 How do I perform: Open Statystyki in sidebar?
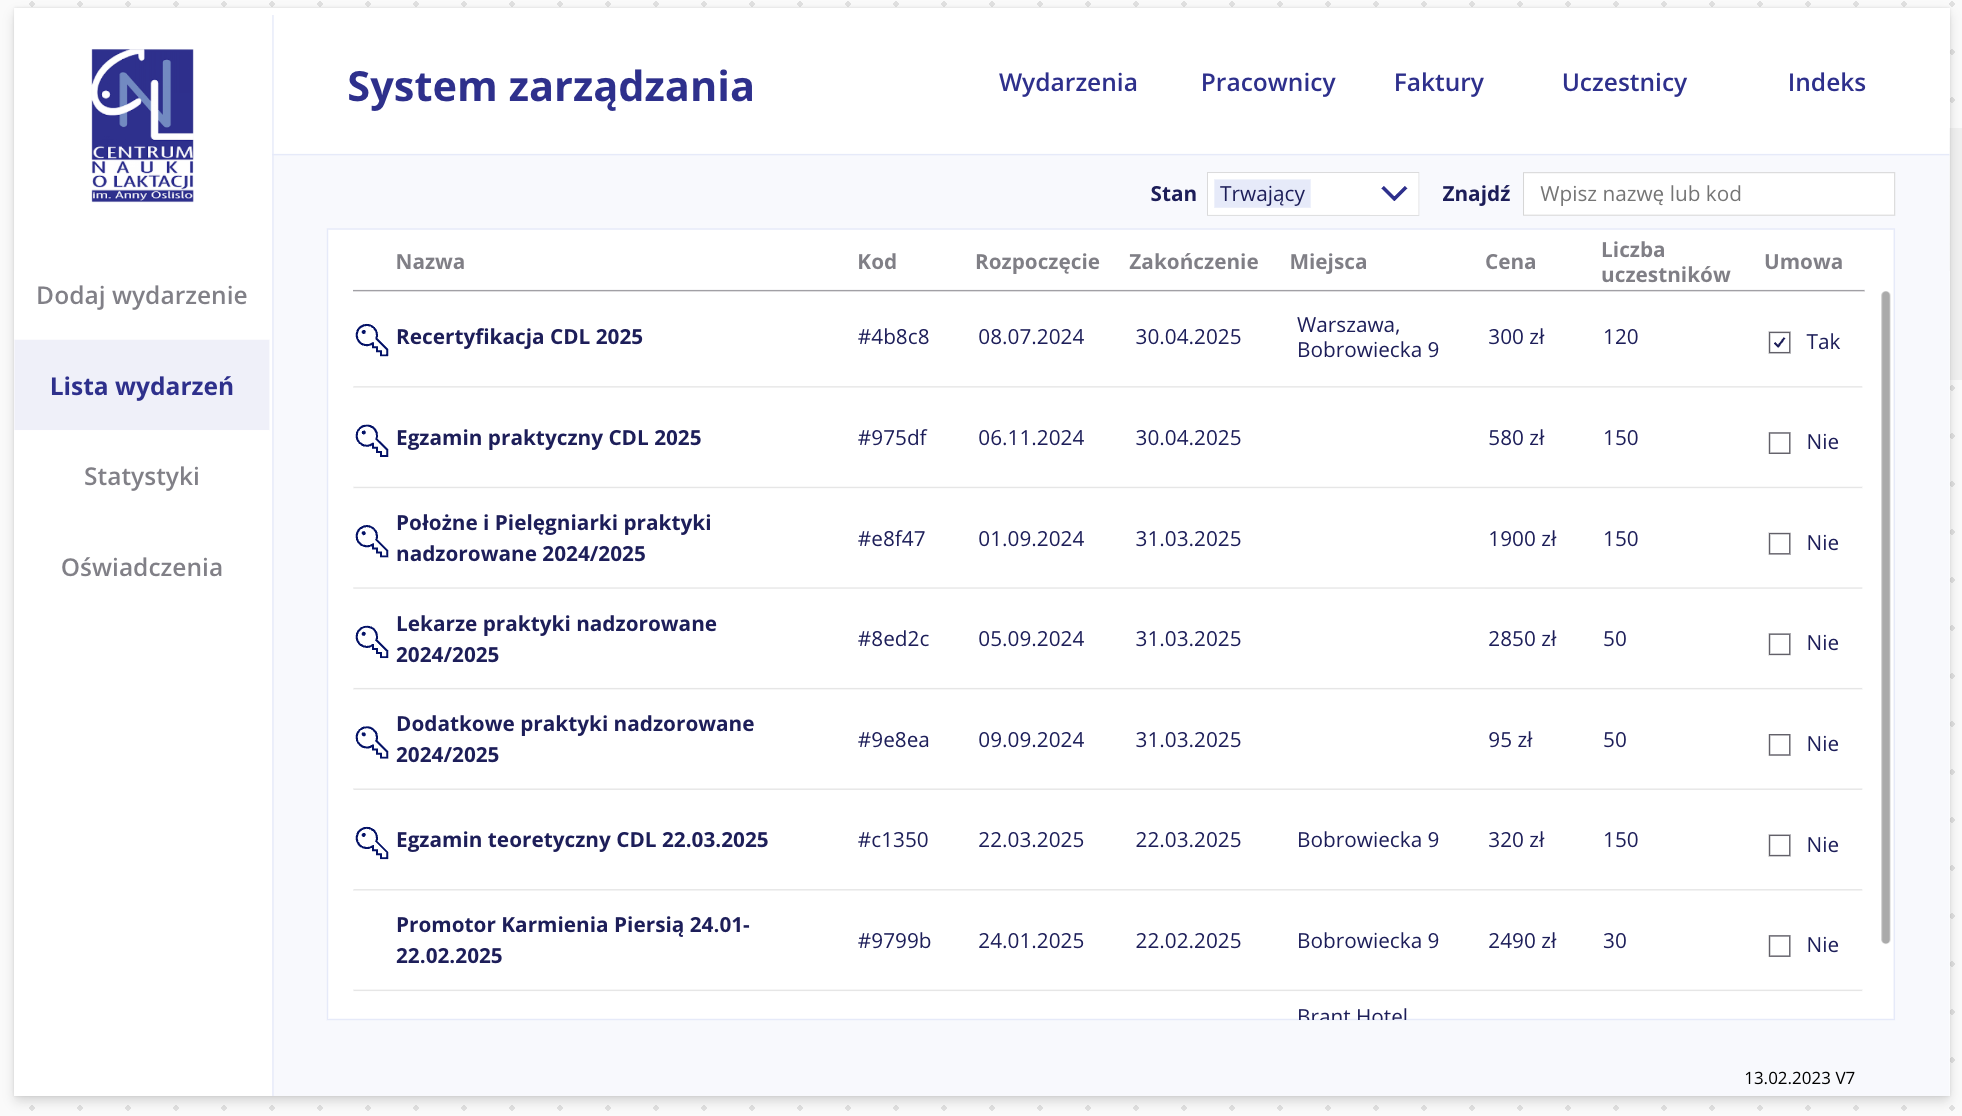tap(142, 476)
